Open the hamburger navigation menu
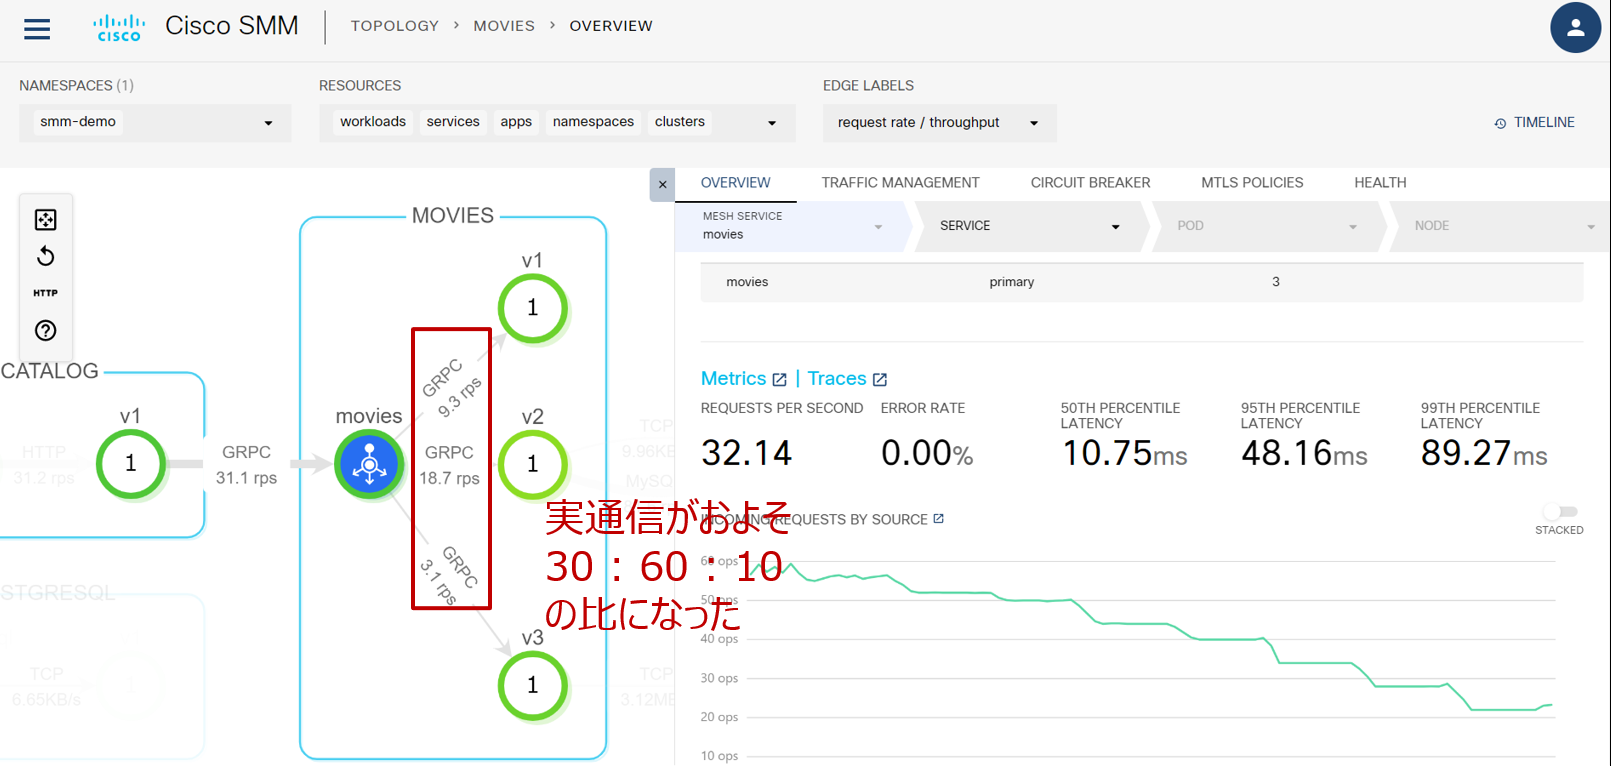This screenshot has width=1611, height=766. point(37,28)
